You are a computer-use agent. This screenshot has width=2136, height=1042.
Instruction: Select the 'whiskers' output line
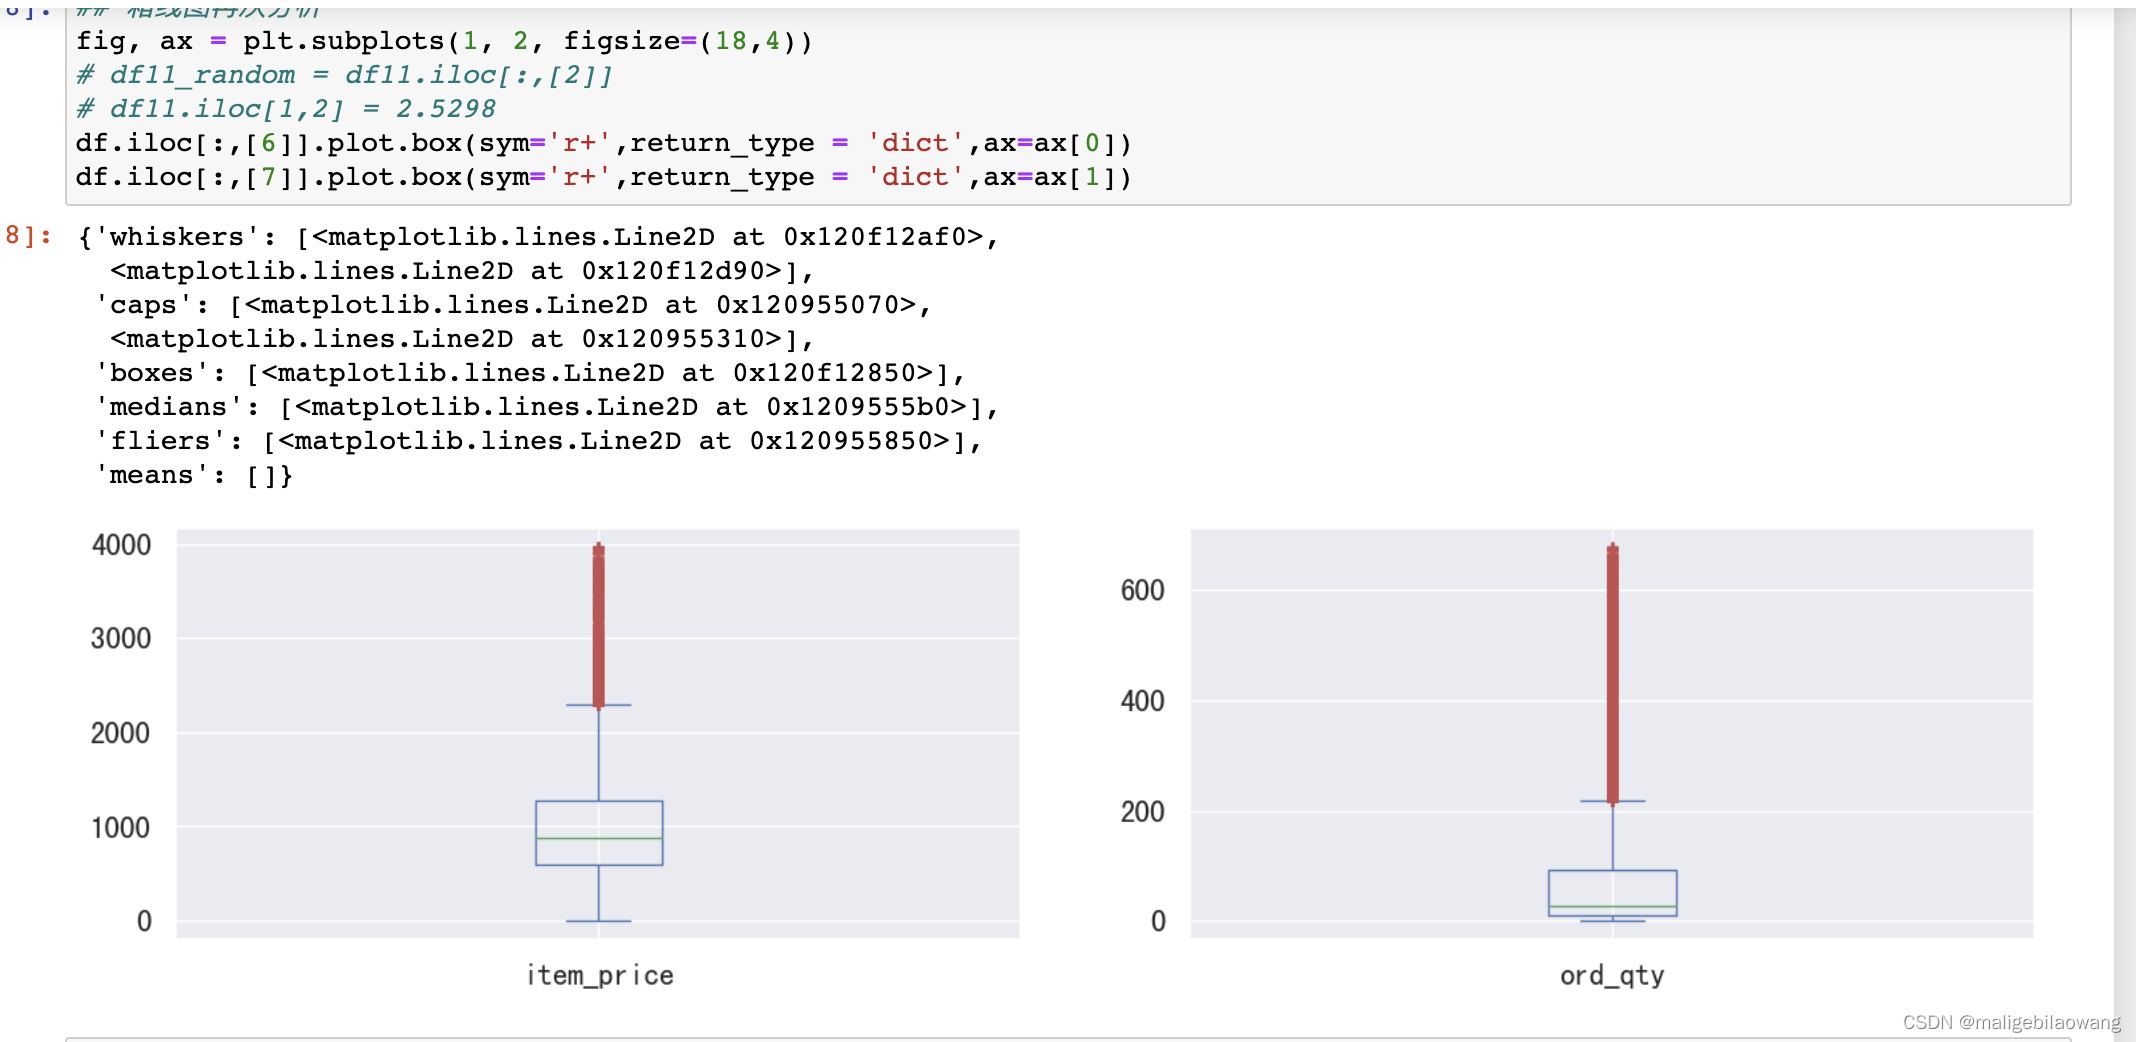coord(538,237)
